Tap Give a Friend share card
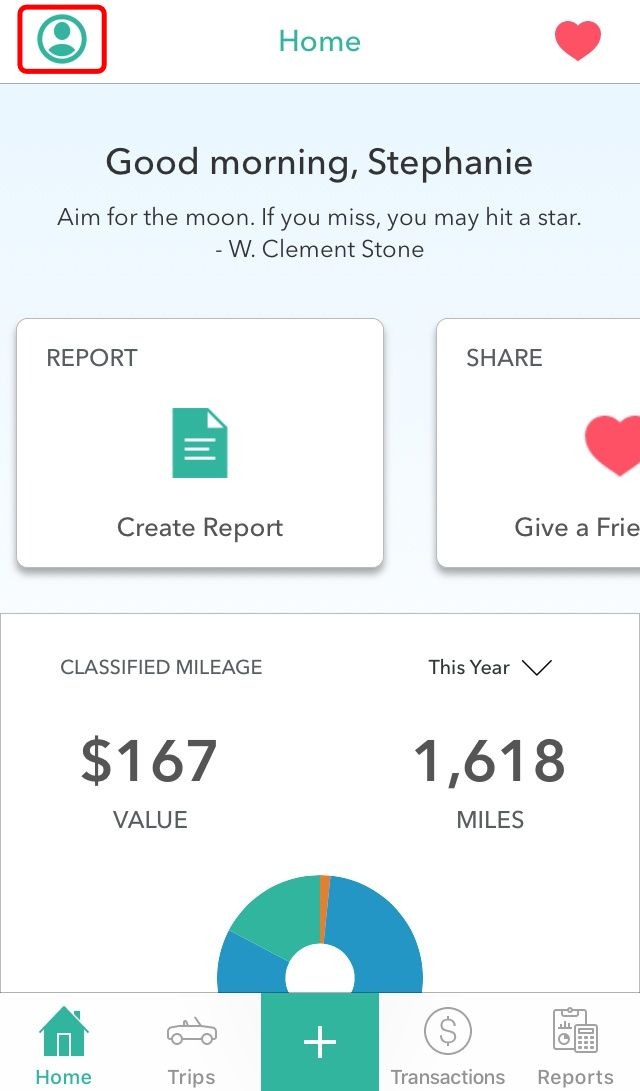 538,443
